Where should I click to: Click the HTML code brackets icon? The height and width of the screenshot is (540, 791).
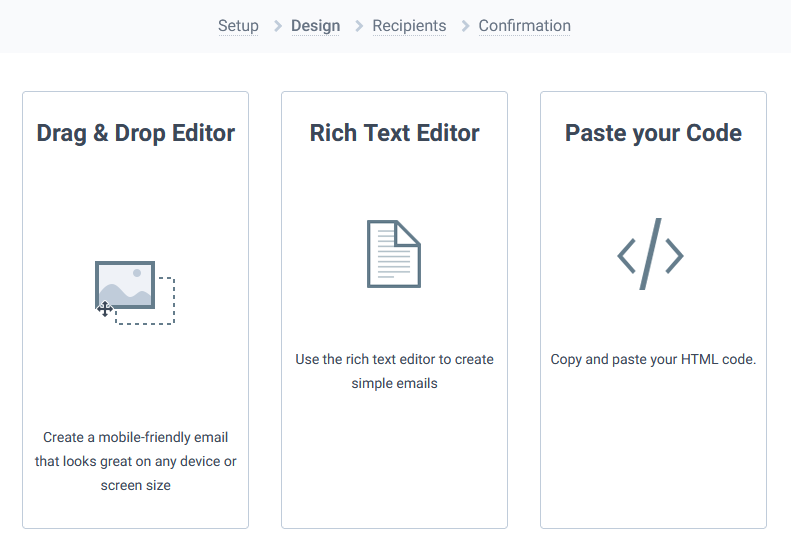(650, 254)
